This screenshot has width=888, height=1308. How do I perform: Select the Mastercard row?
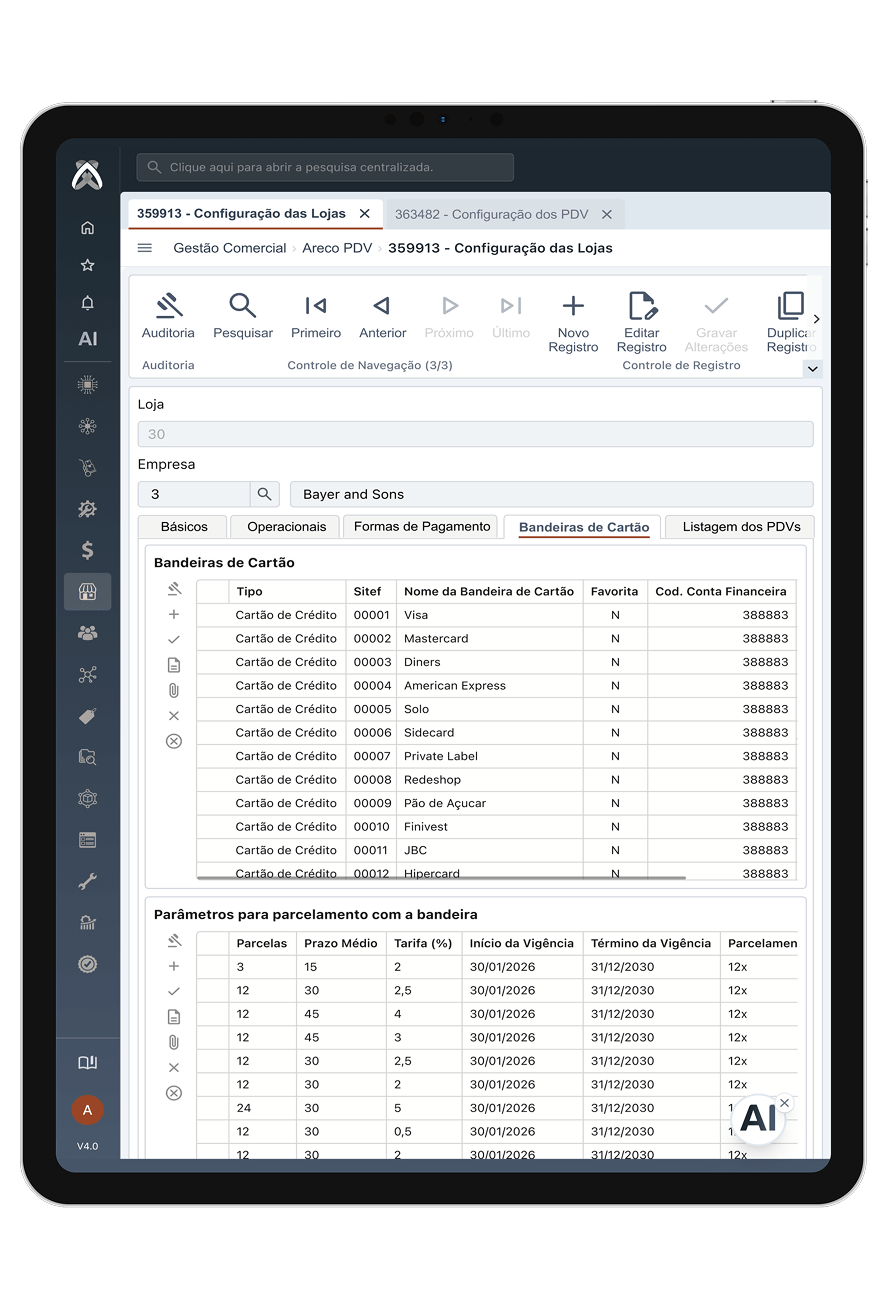pyautogui.click(x=496, y=638)
